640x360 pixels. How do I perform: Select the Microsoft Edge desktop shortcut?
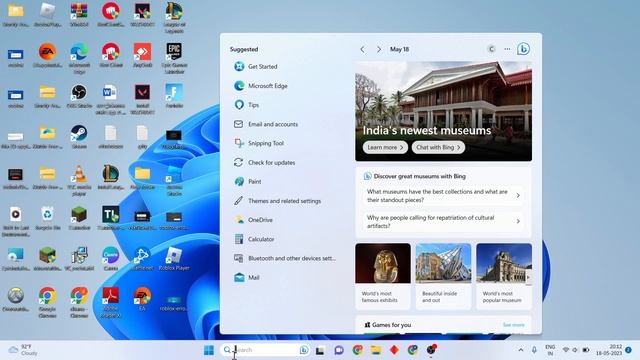79,58
